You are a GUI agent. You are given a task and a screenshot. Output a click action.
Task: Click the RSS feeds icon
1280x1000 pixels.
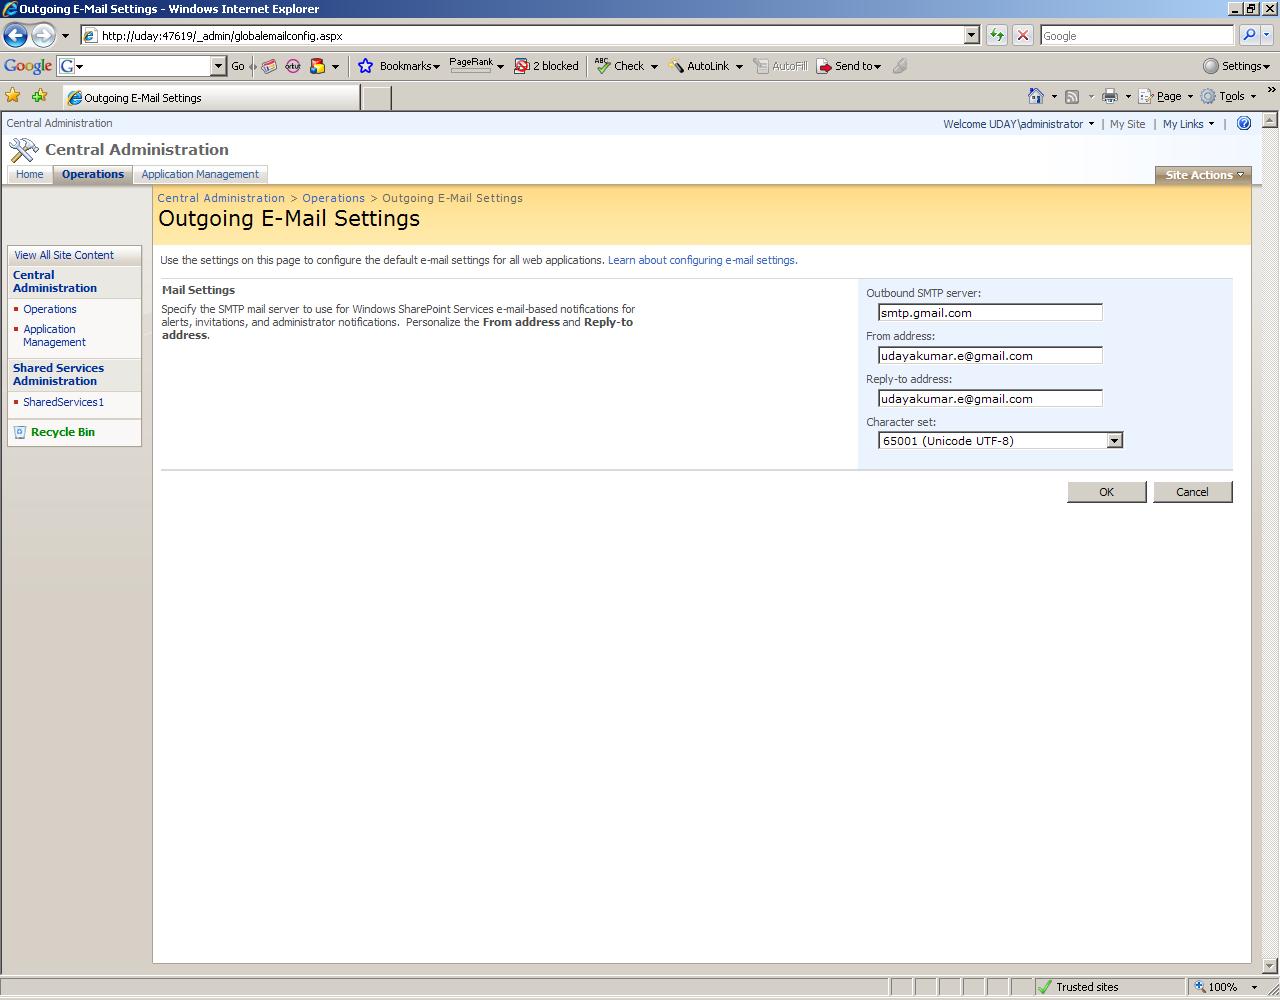(x=1072, y=96)
